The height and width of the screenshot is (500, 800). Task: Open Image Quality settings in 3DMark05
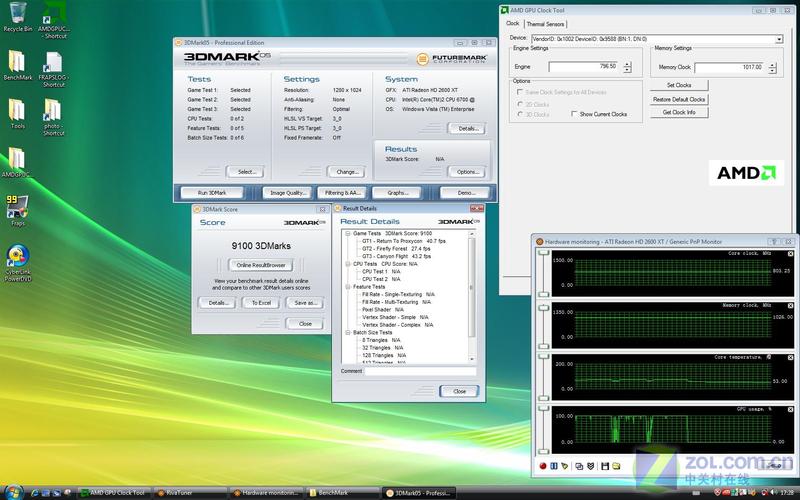pyautogui.click(x=288, y=193)
